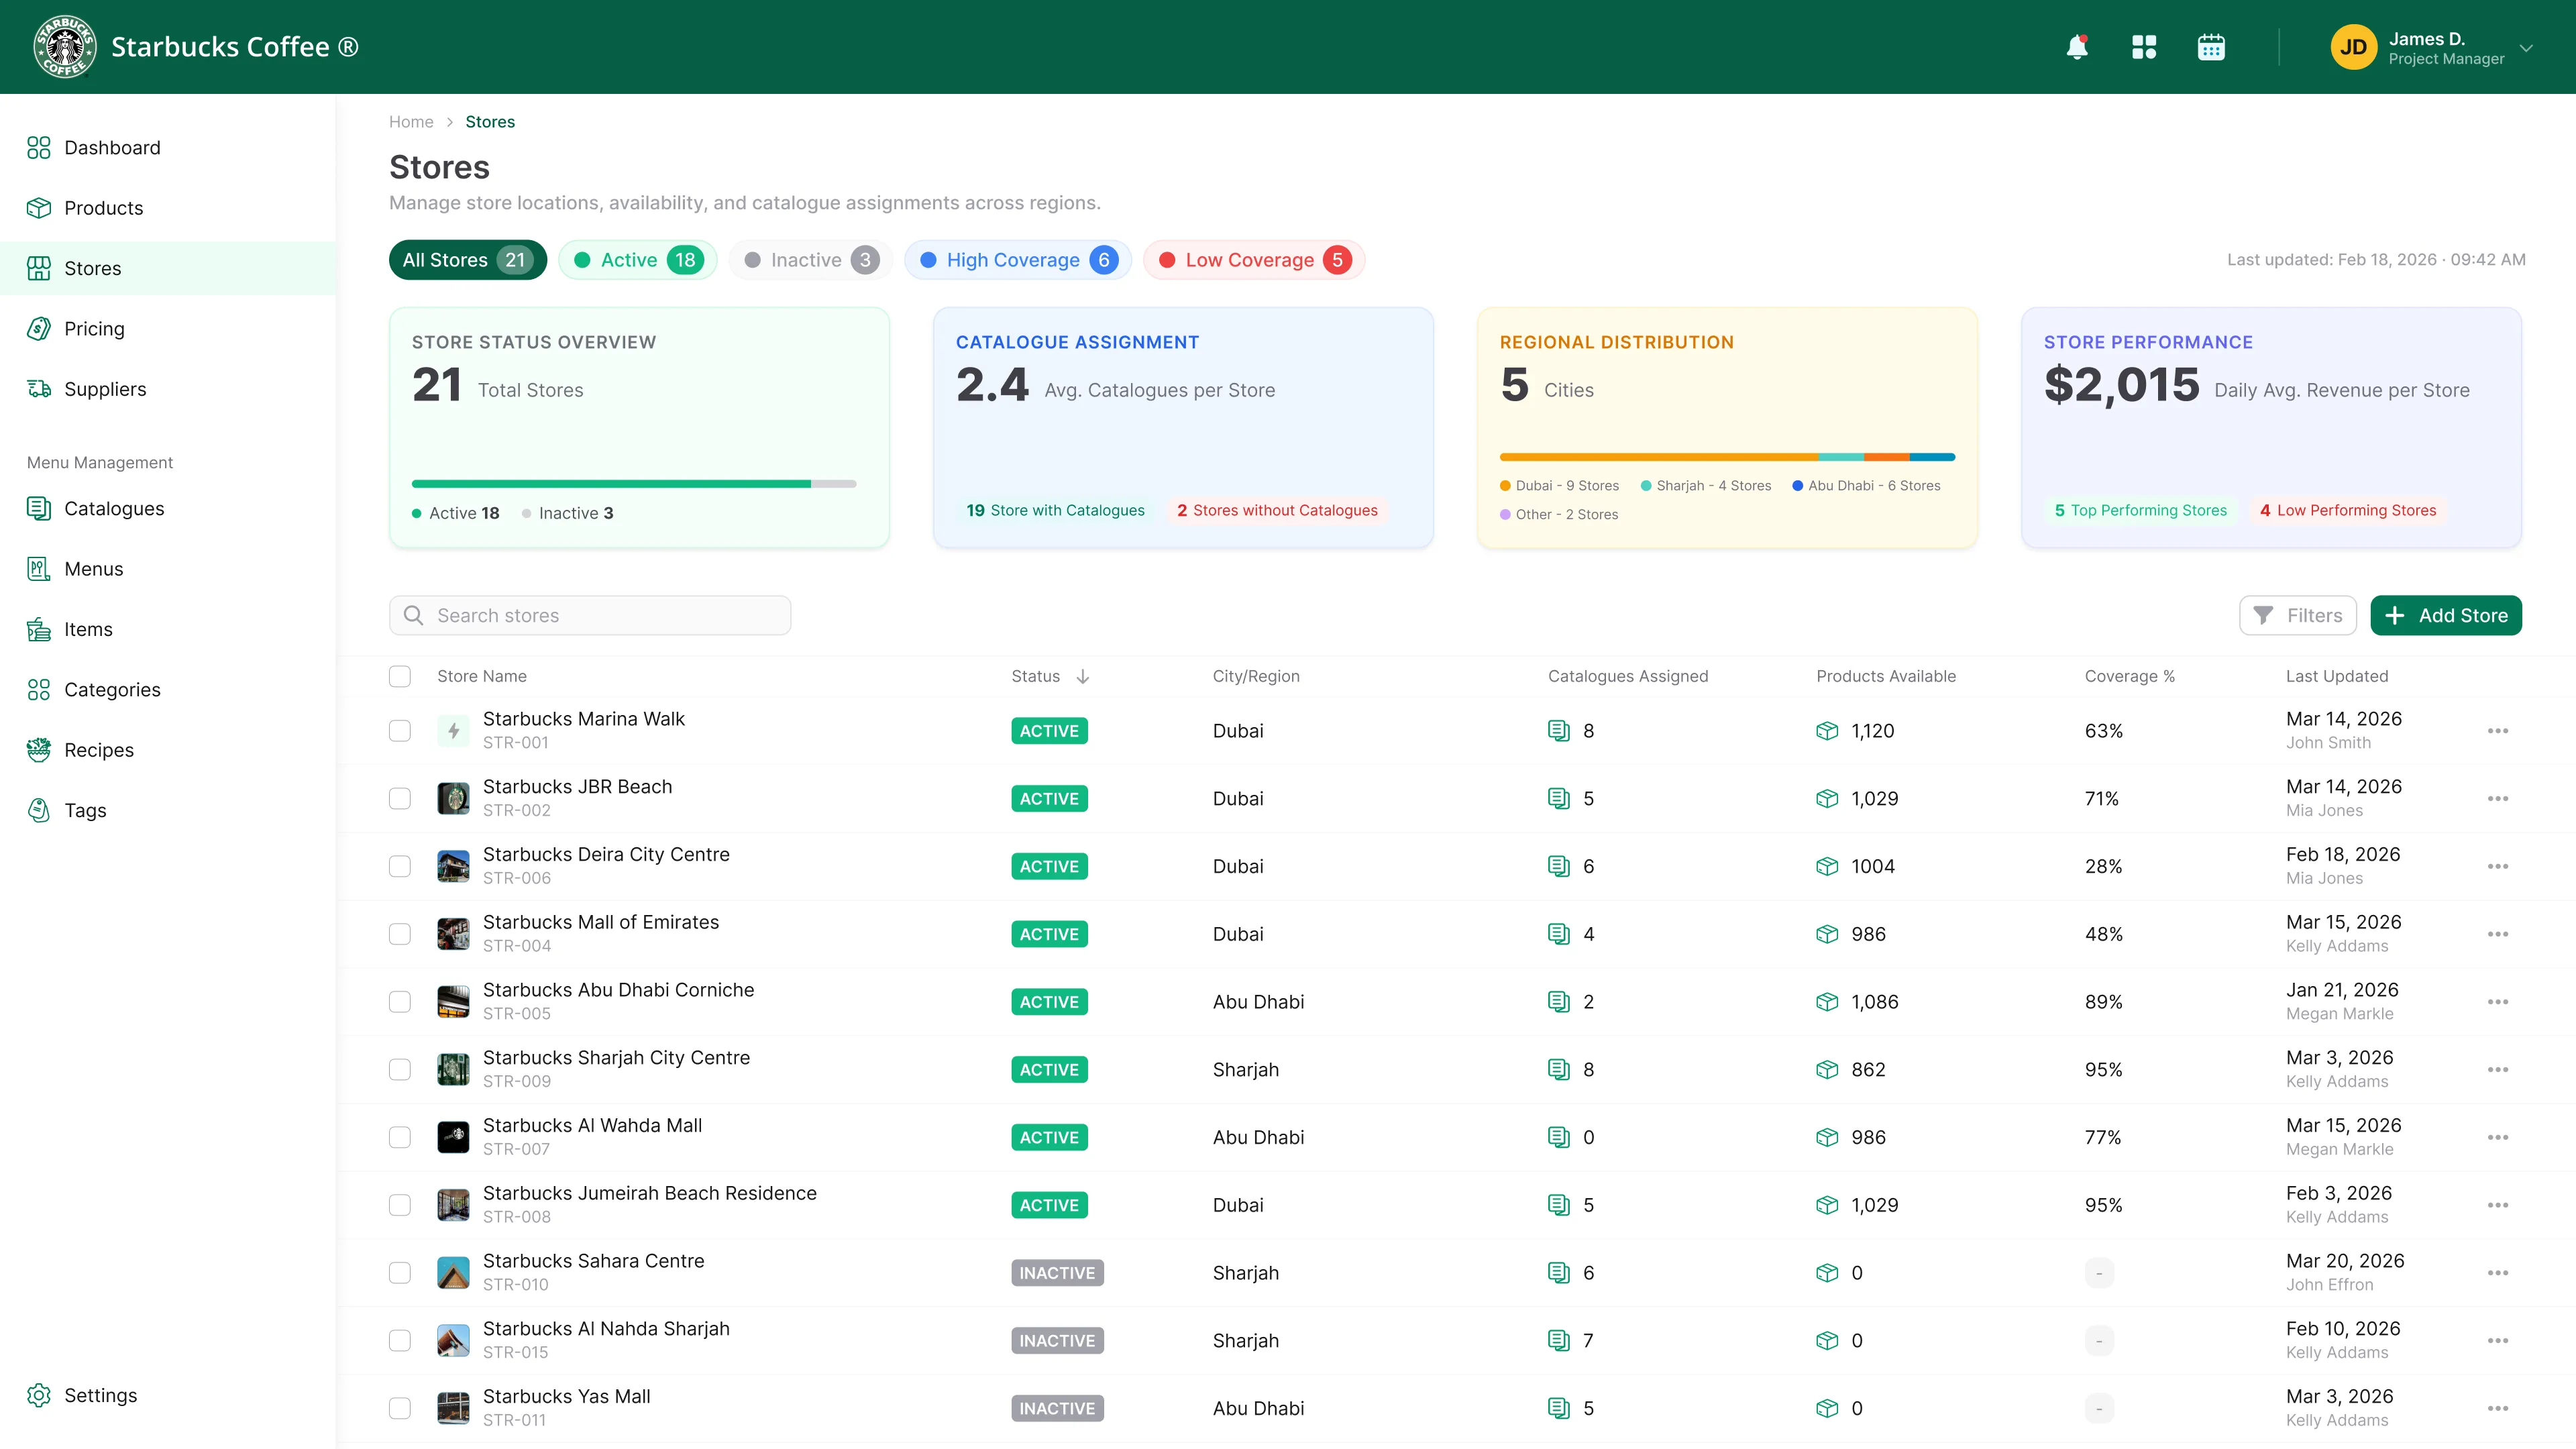The width and height of the screenshot is (2576, 1449).
Task: Click the Items sidebar icon
Action: (39, 629)
